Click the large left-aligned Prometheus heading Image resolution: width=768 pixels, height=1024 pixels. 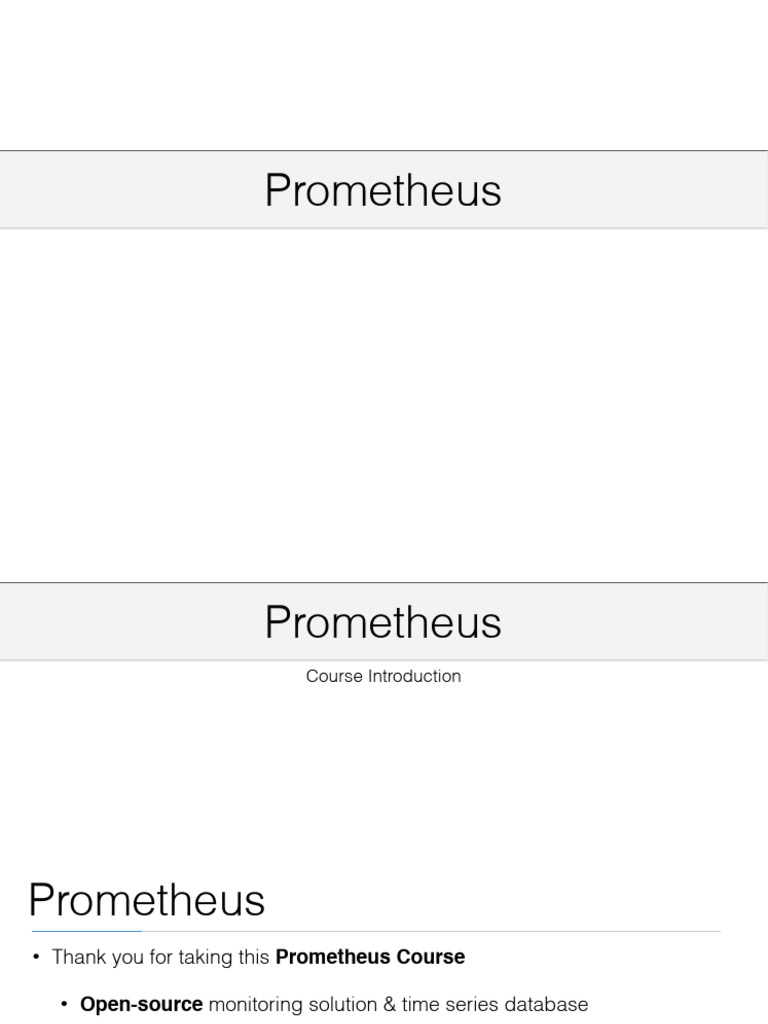147,900
